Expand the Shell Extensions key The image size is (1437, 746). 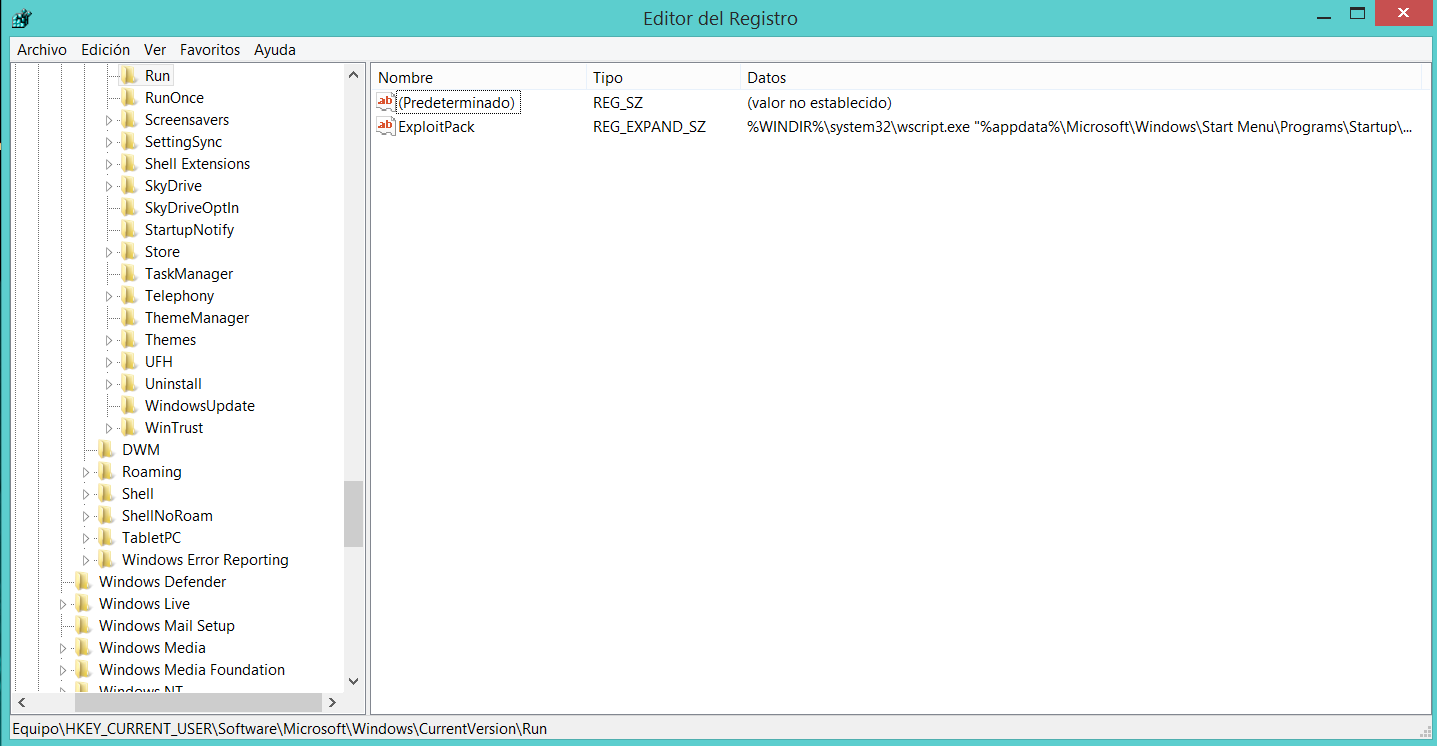pos(109,164)
